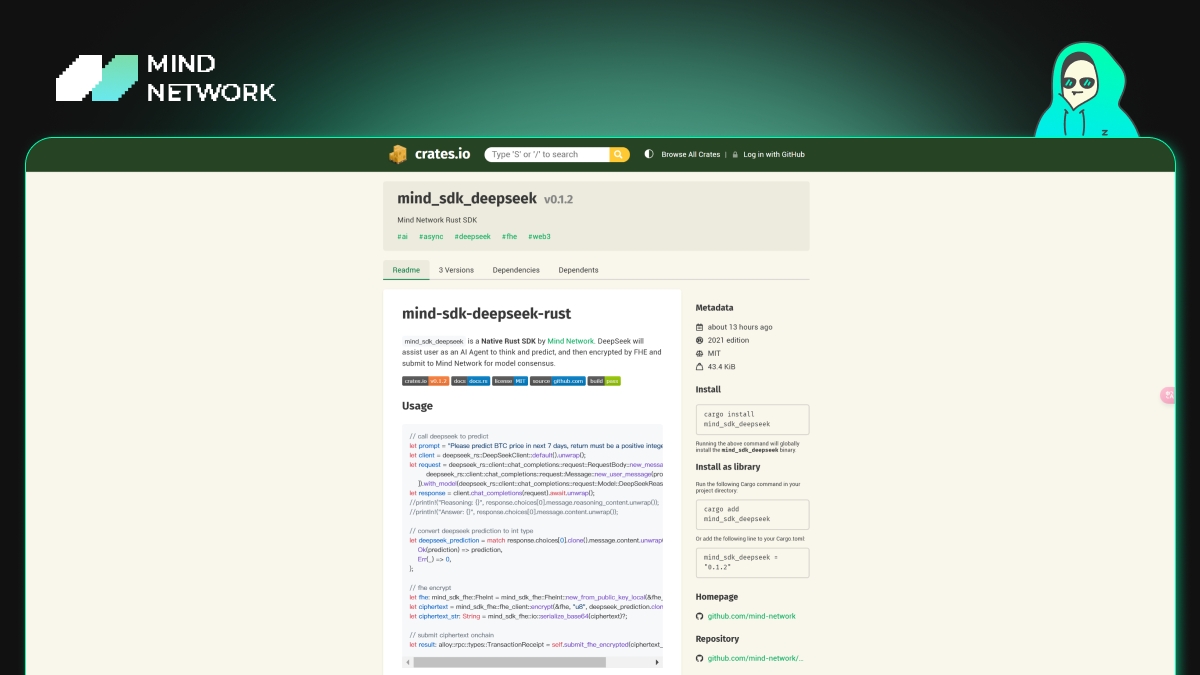Click the mind-sdk-deepseek-rust readme heading
The height and width of the screenshot is (675, 1200).
coord(486,314)
